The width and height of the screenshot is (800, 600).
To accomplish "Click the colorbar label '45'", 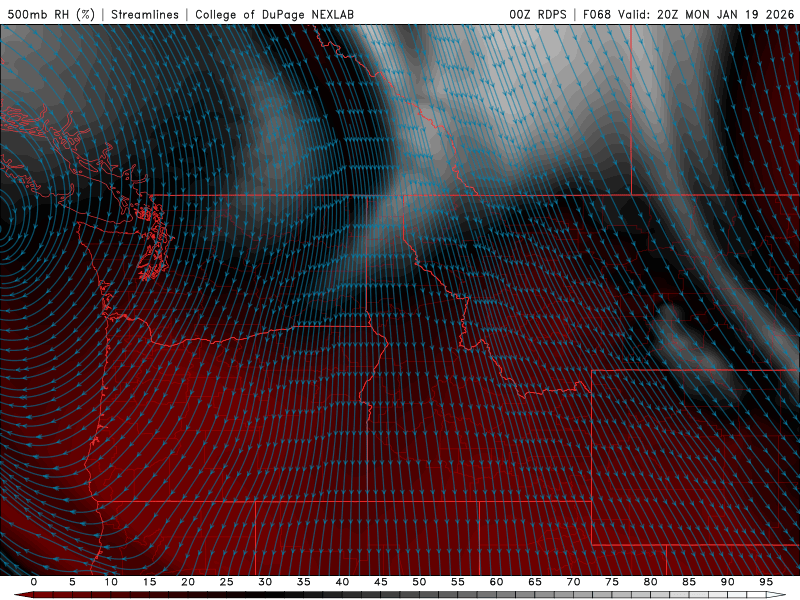I will [381, 582].
